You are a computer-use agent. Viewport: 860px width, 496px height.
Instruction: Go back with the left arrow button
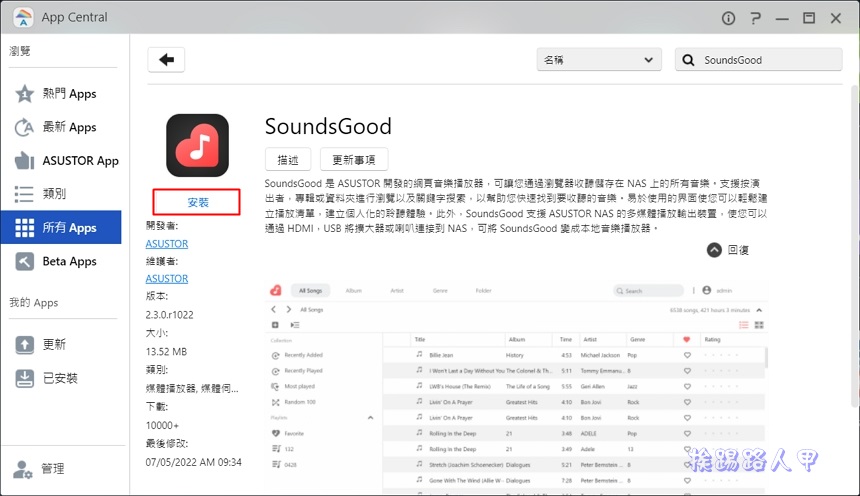tap(166, 59)
